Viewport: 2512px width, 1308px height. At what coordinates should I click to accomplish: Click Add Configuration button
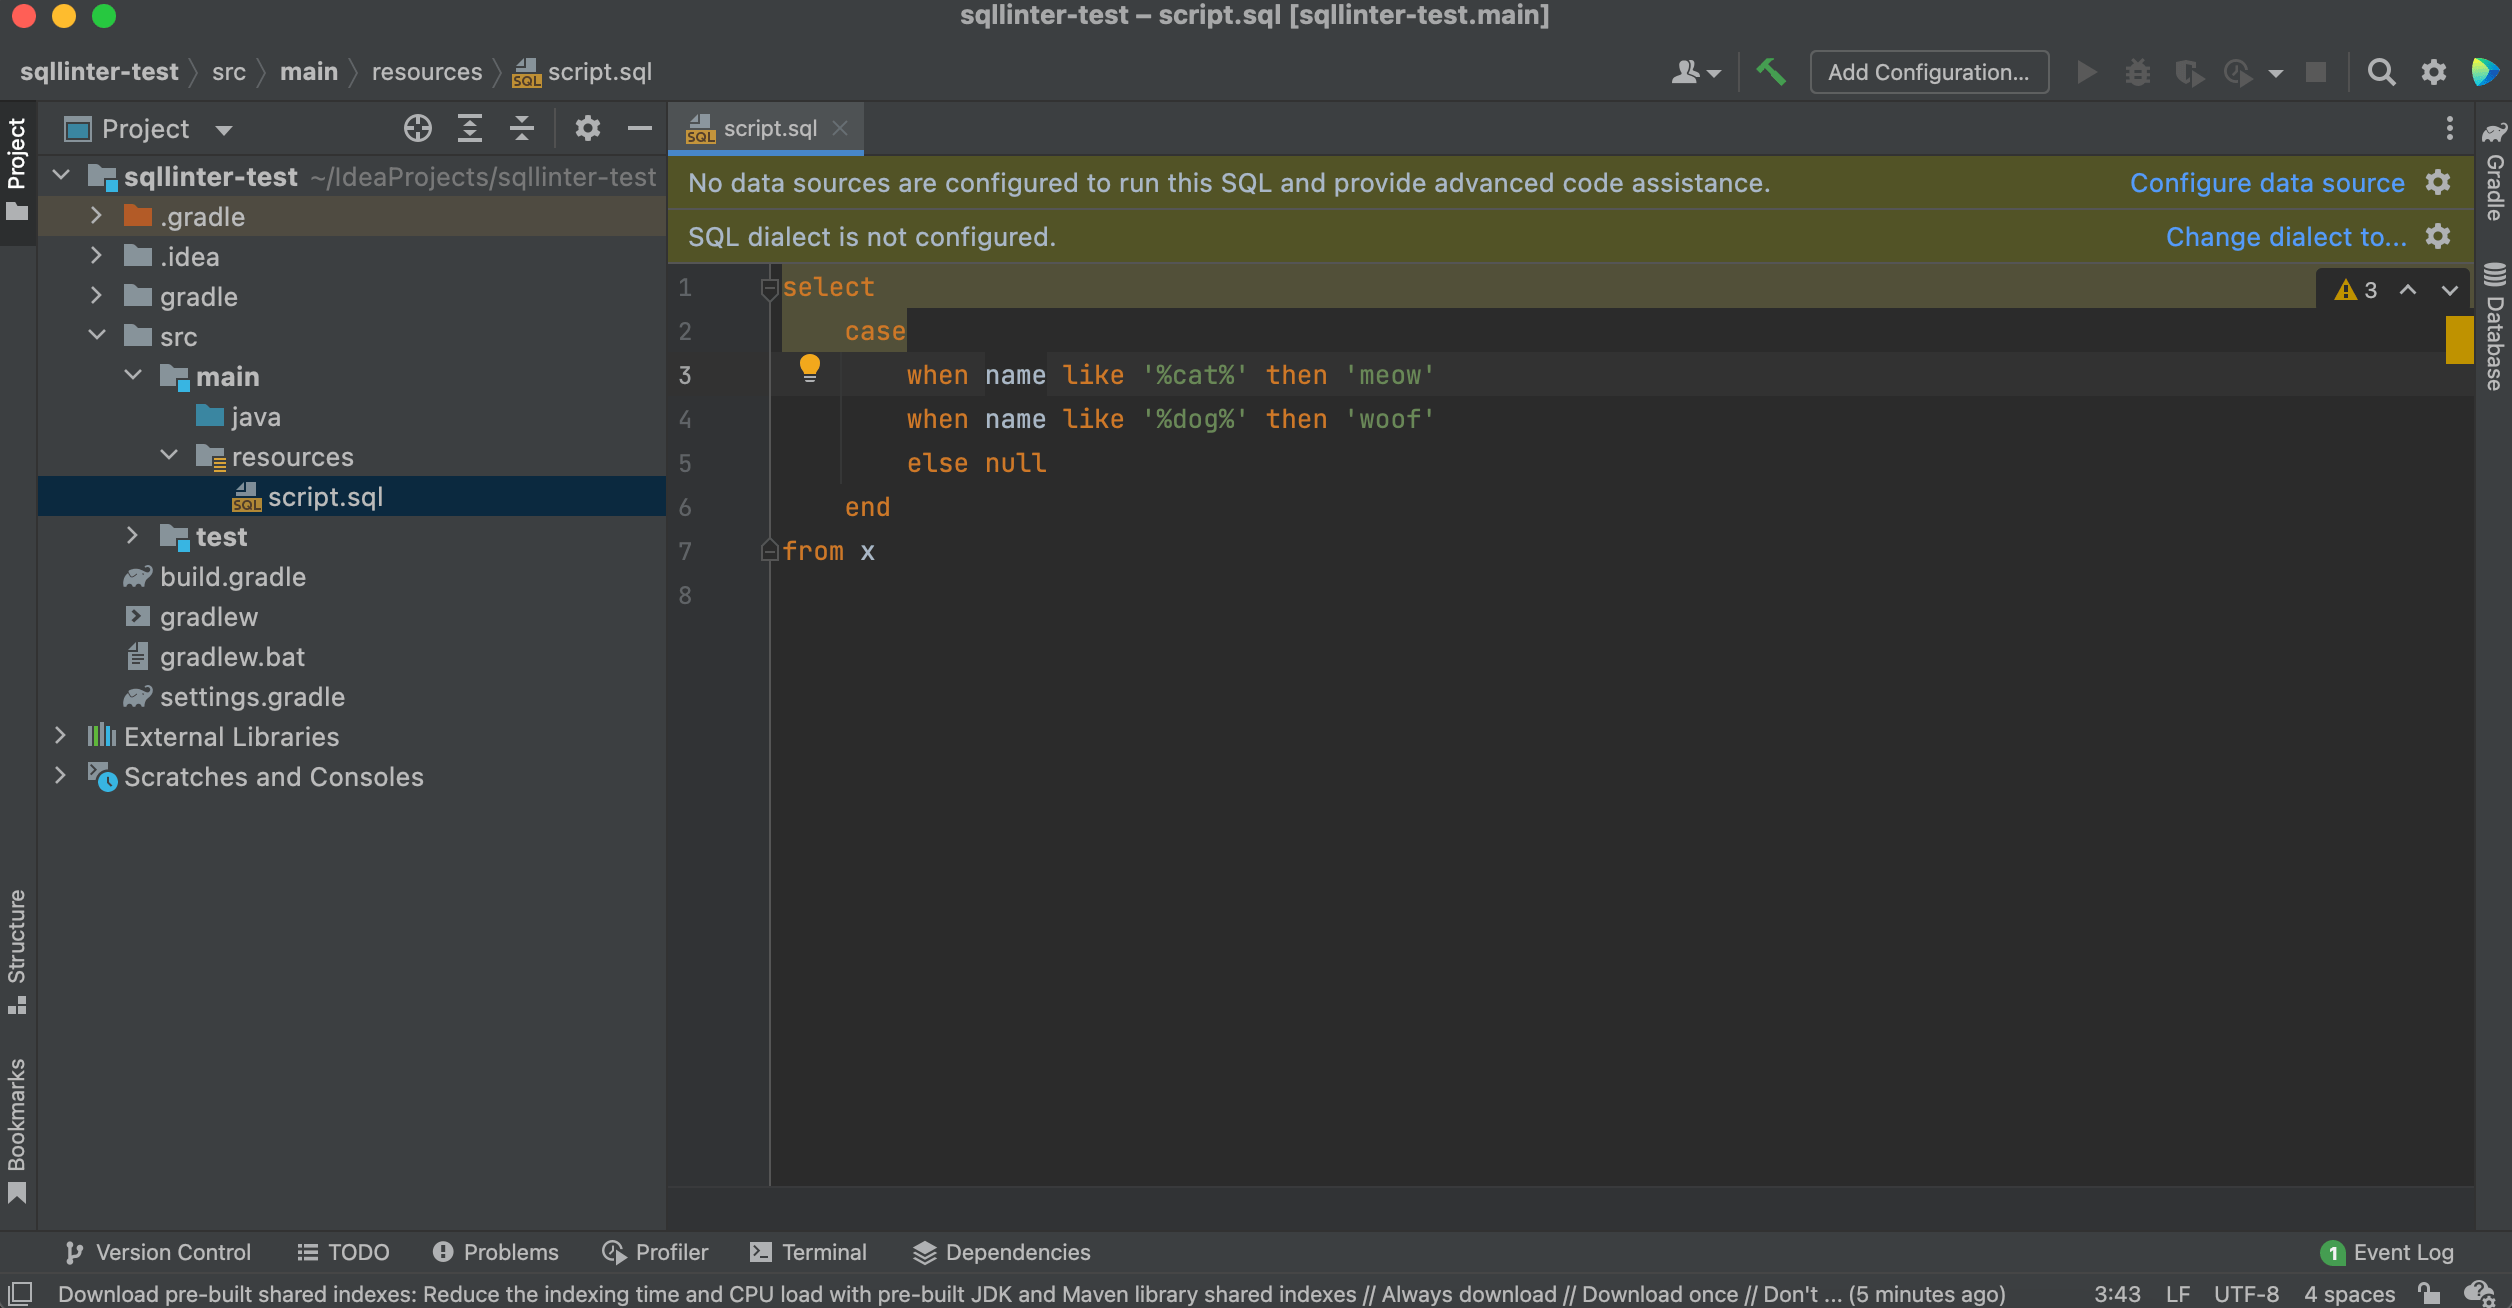pos(1928,72)
